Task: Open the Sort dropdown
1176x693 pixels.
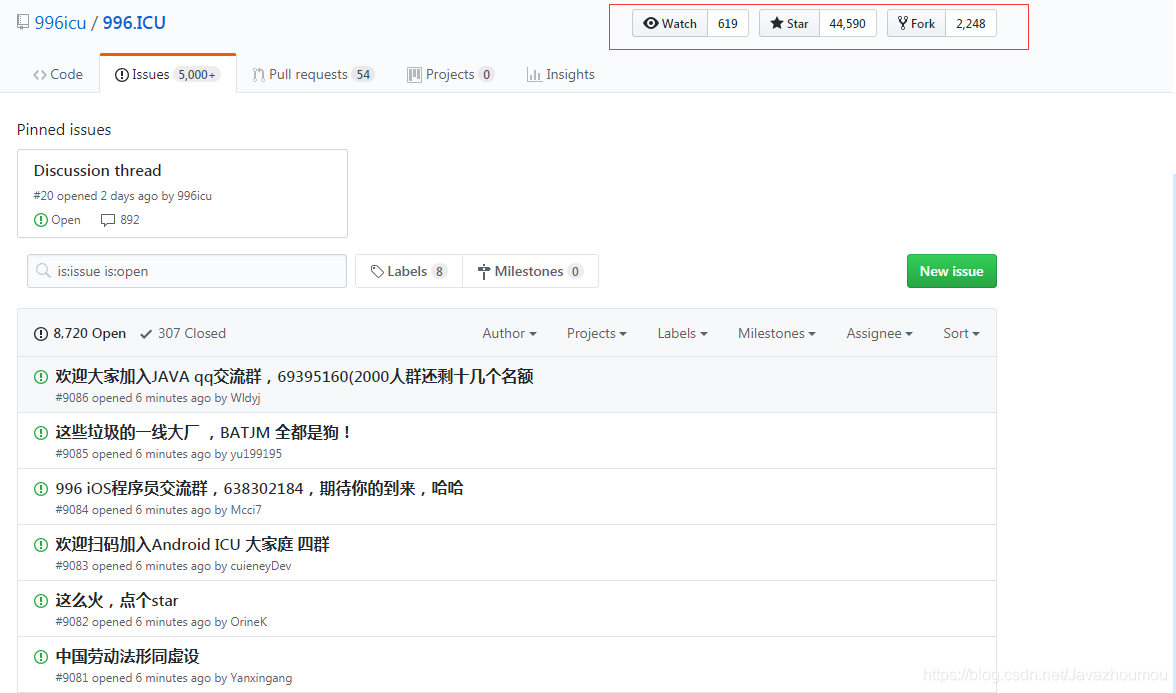Action: coord(962,333)
